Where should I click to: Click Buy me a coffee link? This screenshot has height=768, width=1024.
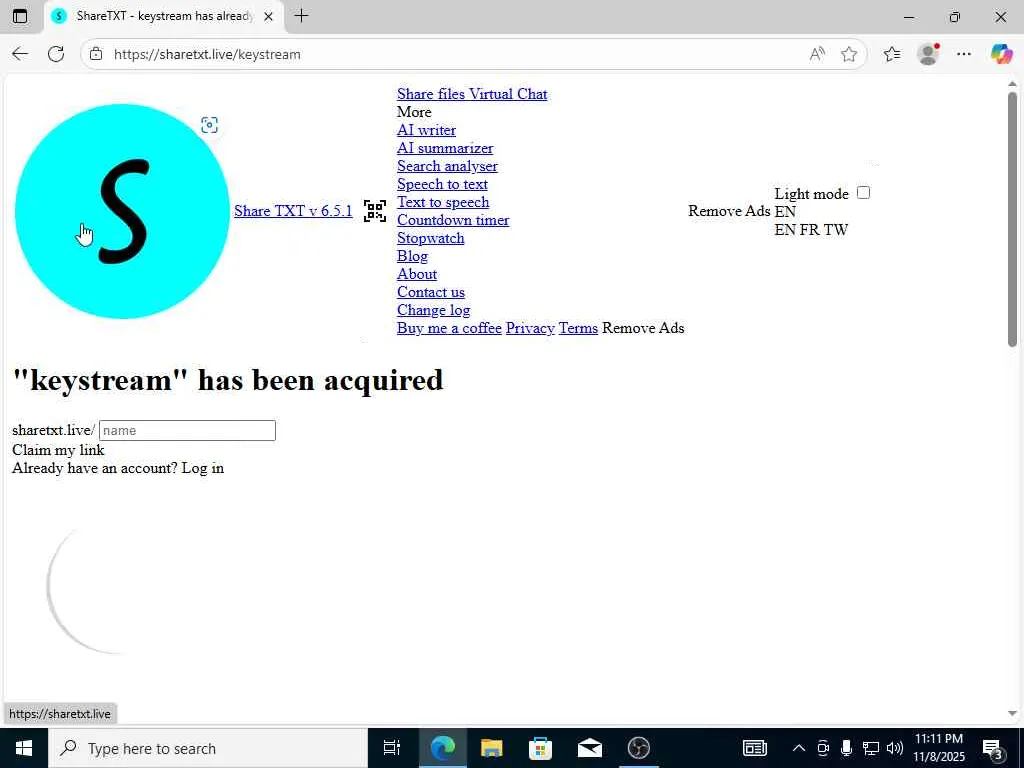click(x=449, y=328)
